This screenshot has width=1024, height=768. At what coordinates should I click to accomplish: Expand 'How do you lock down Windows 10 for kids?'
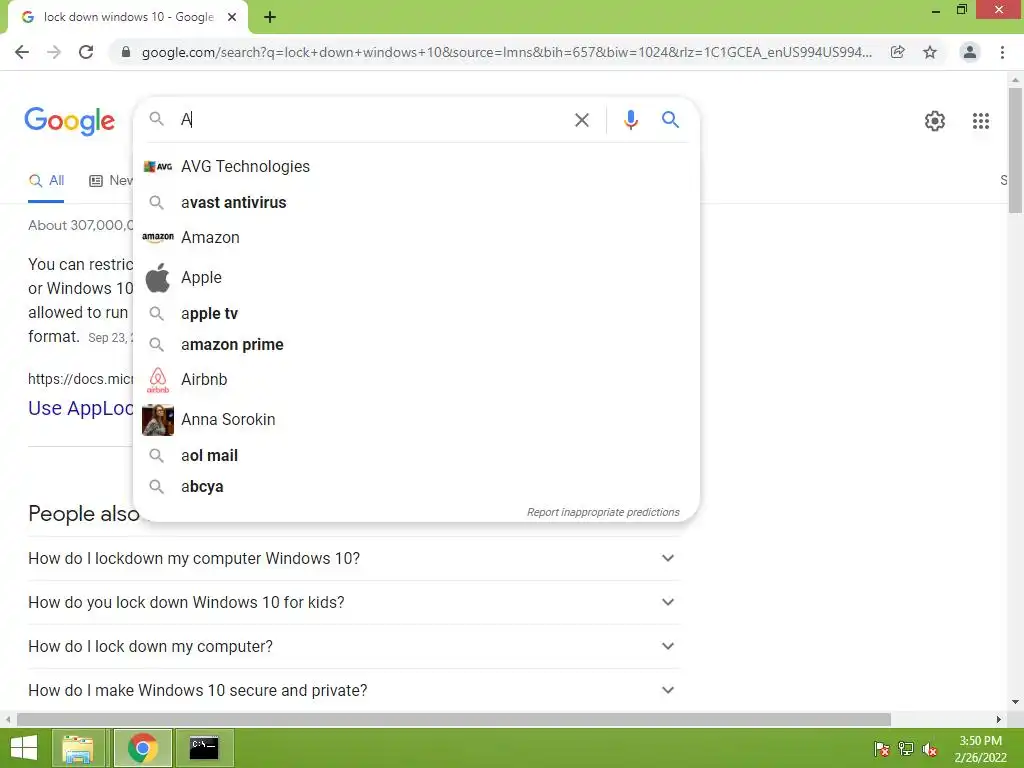353,602
